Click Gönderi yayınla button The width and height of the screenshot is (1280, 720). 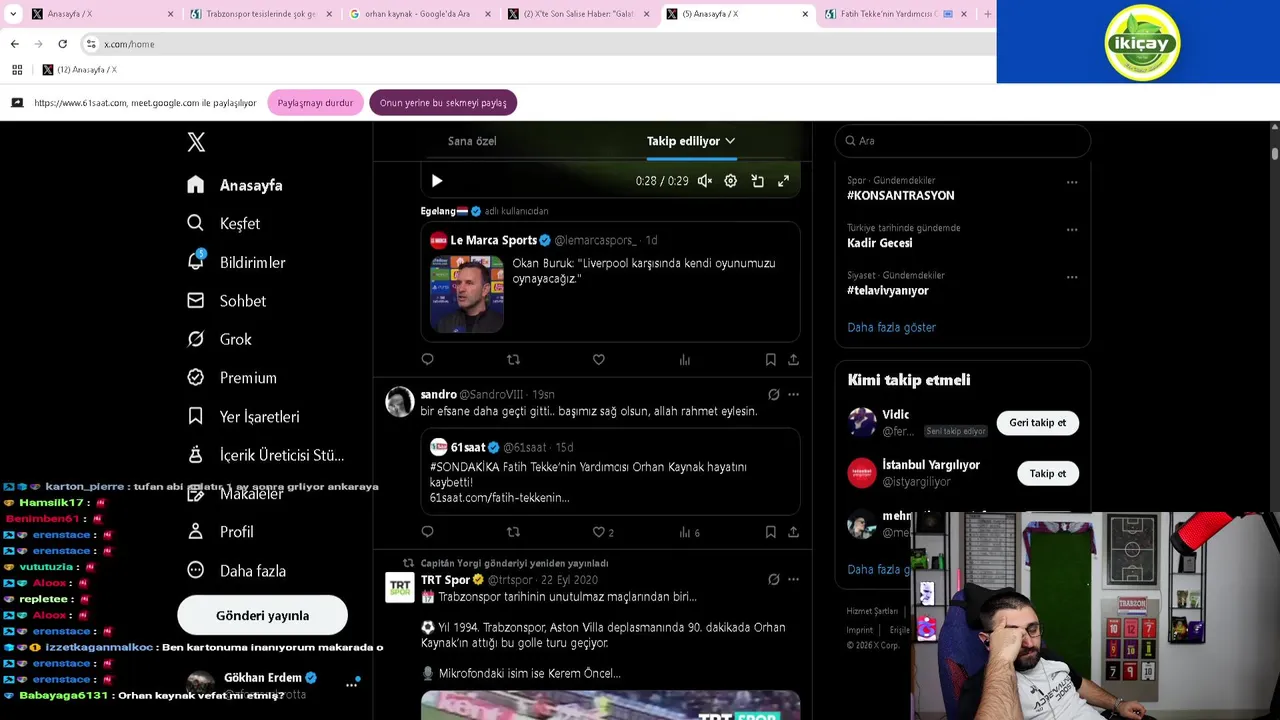pyautogui.click(x=262, y=615)
